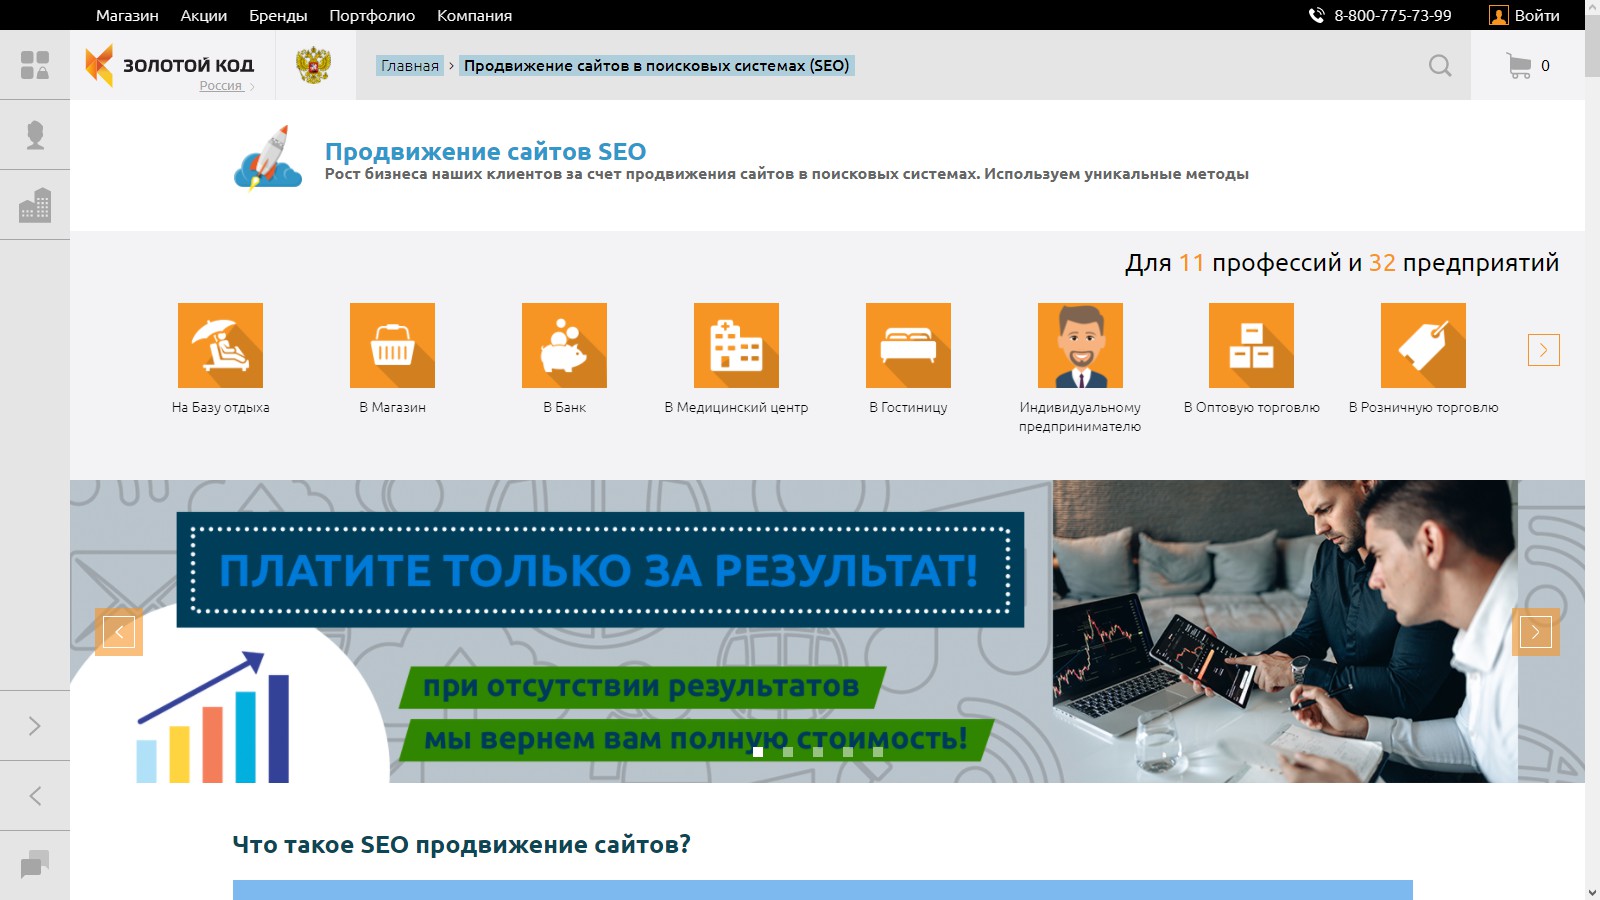Click scrollbar down arrow
The height and width of the screenshot is (900, 1600).
pos(1592,892)
